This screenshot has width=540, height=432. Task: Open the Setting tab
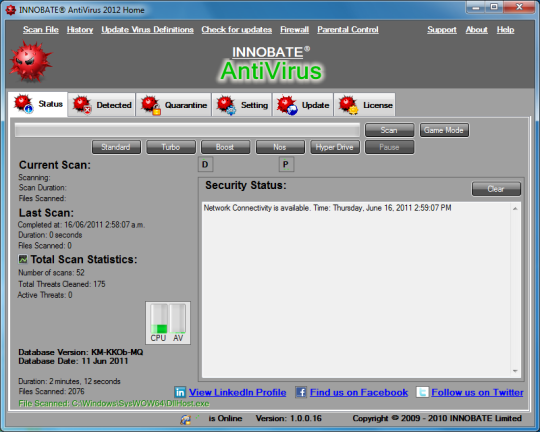[x=242, y=105]
